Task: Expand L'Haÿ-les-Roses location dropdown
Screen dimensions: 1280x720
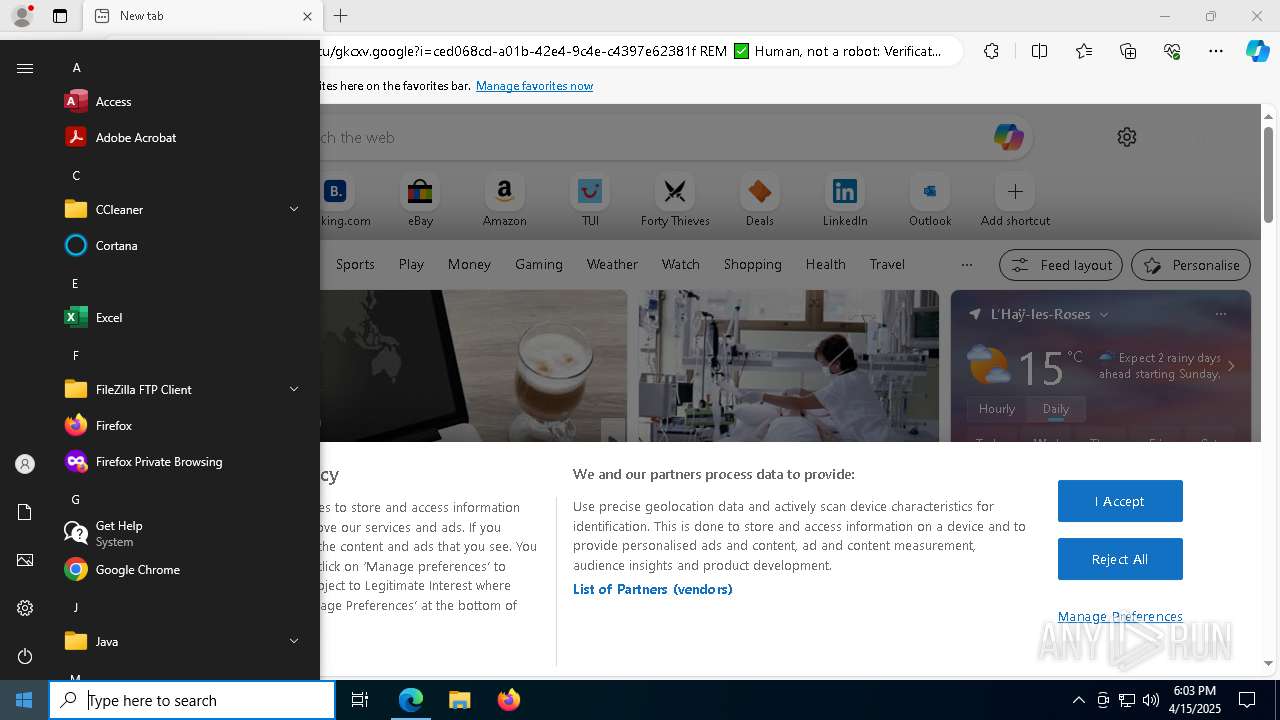Action: [x=1104, y=314]
